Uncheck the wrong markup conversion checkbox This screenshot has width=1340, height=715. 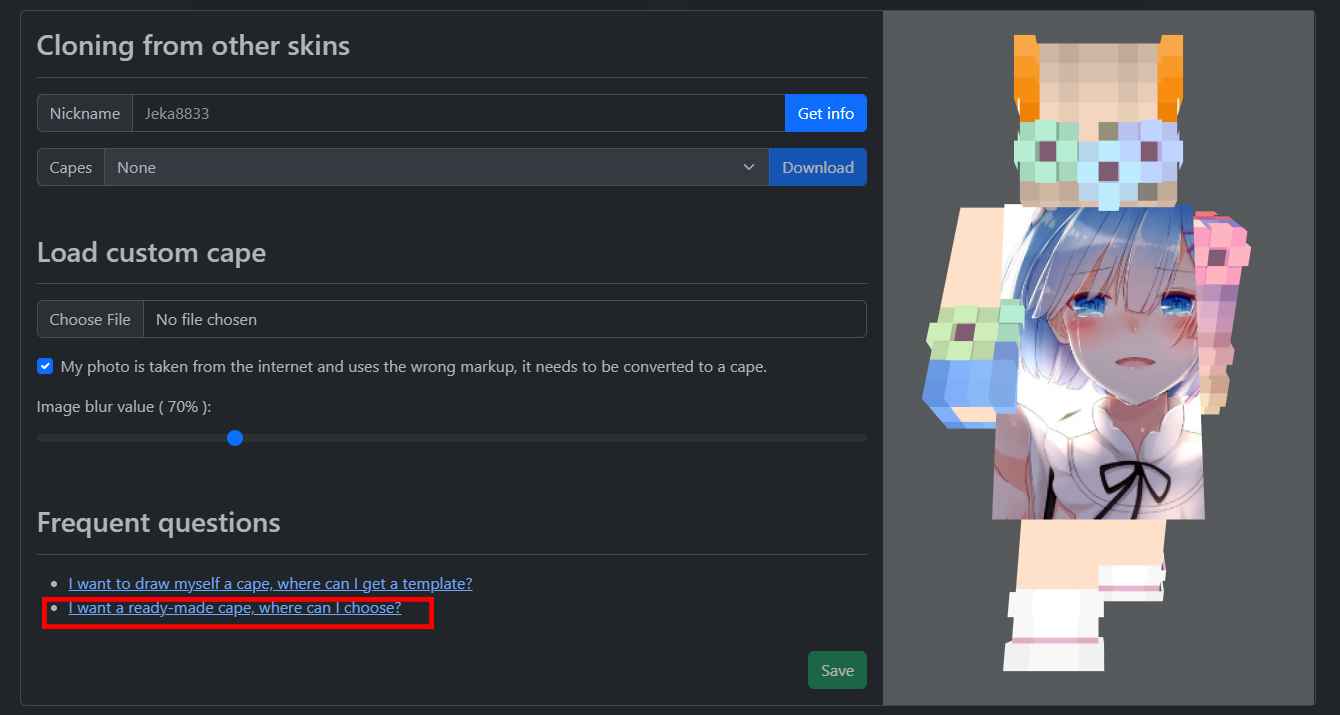[x=45, y=366]
